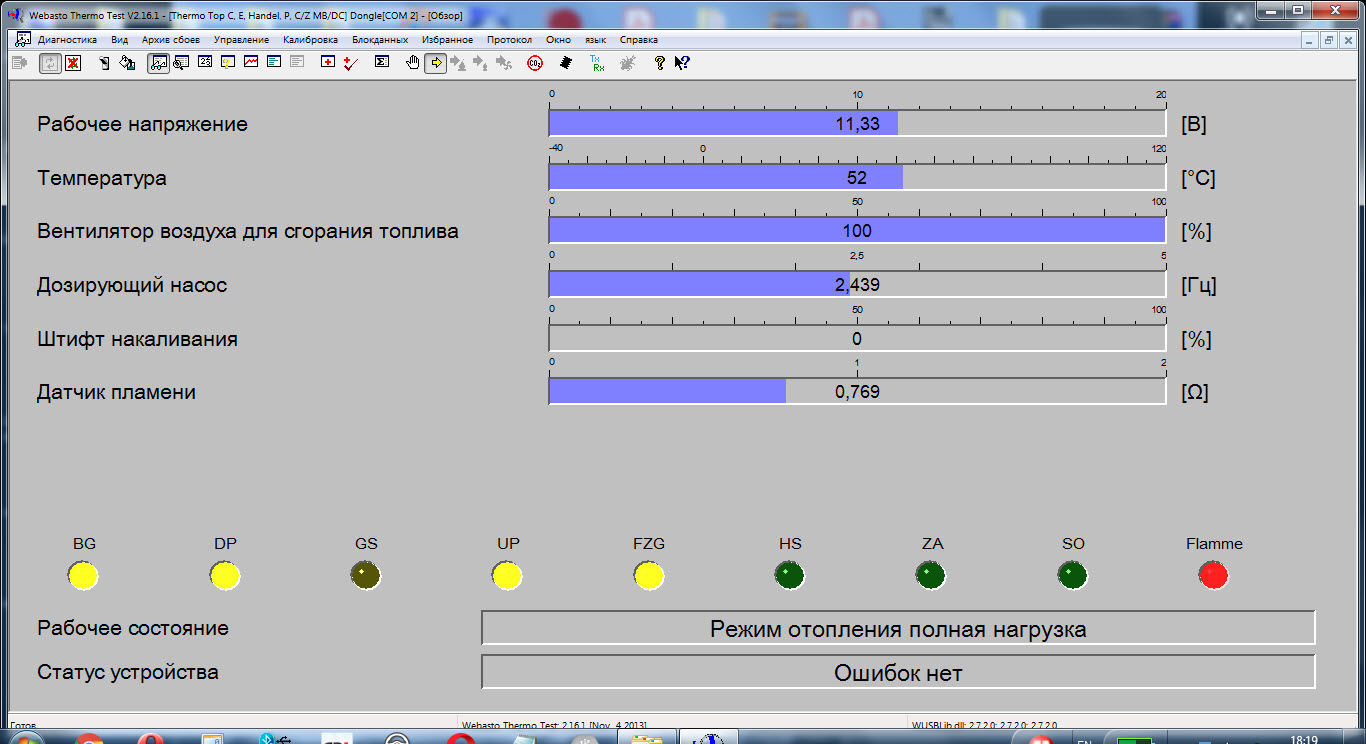This screenshot has width=1366, height=744.
Task: Click the 'Температура' label
Action: click(102, 179)
